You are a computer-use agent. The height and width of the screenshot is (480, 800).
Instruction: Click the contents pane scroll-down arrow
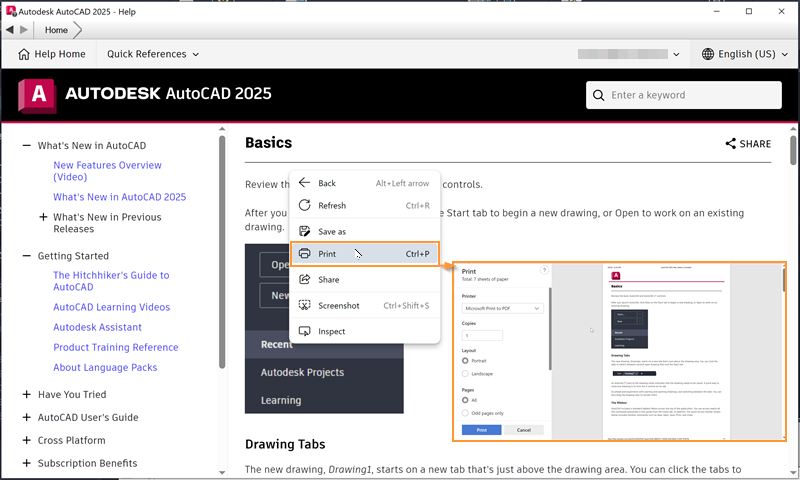pos(222,472)
